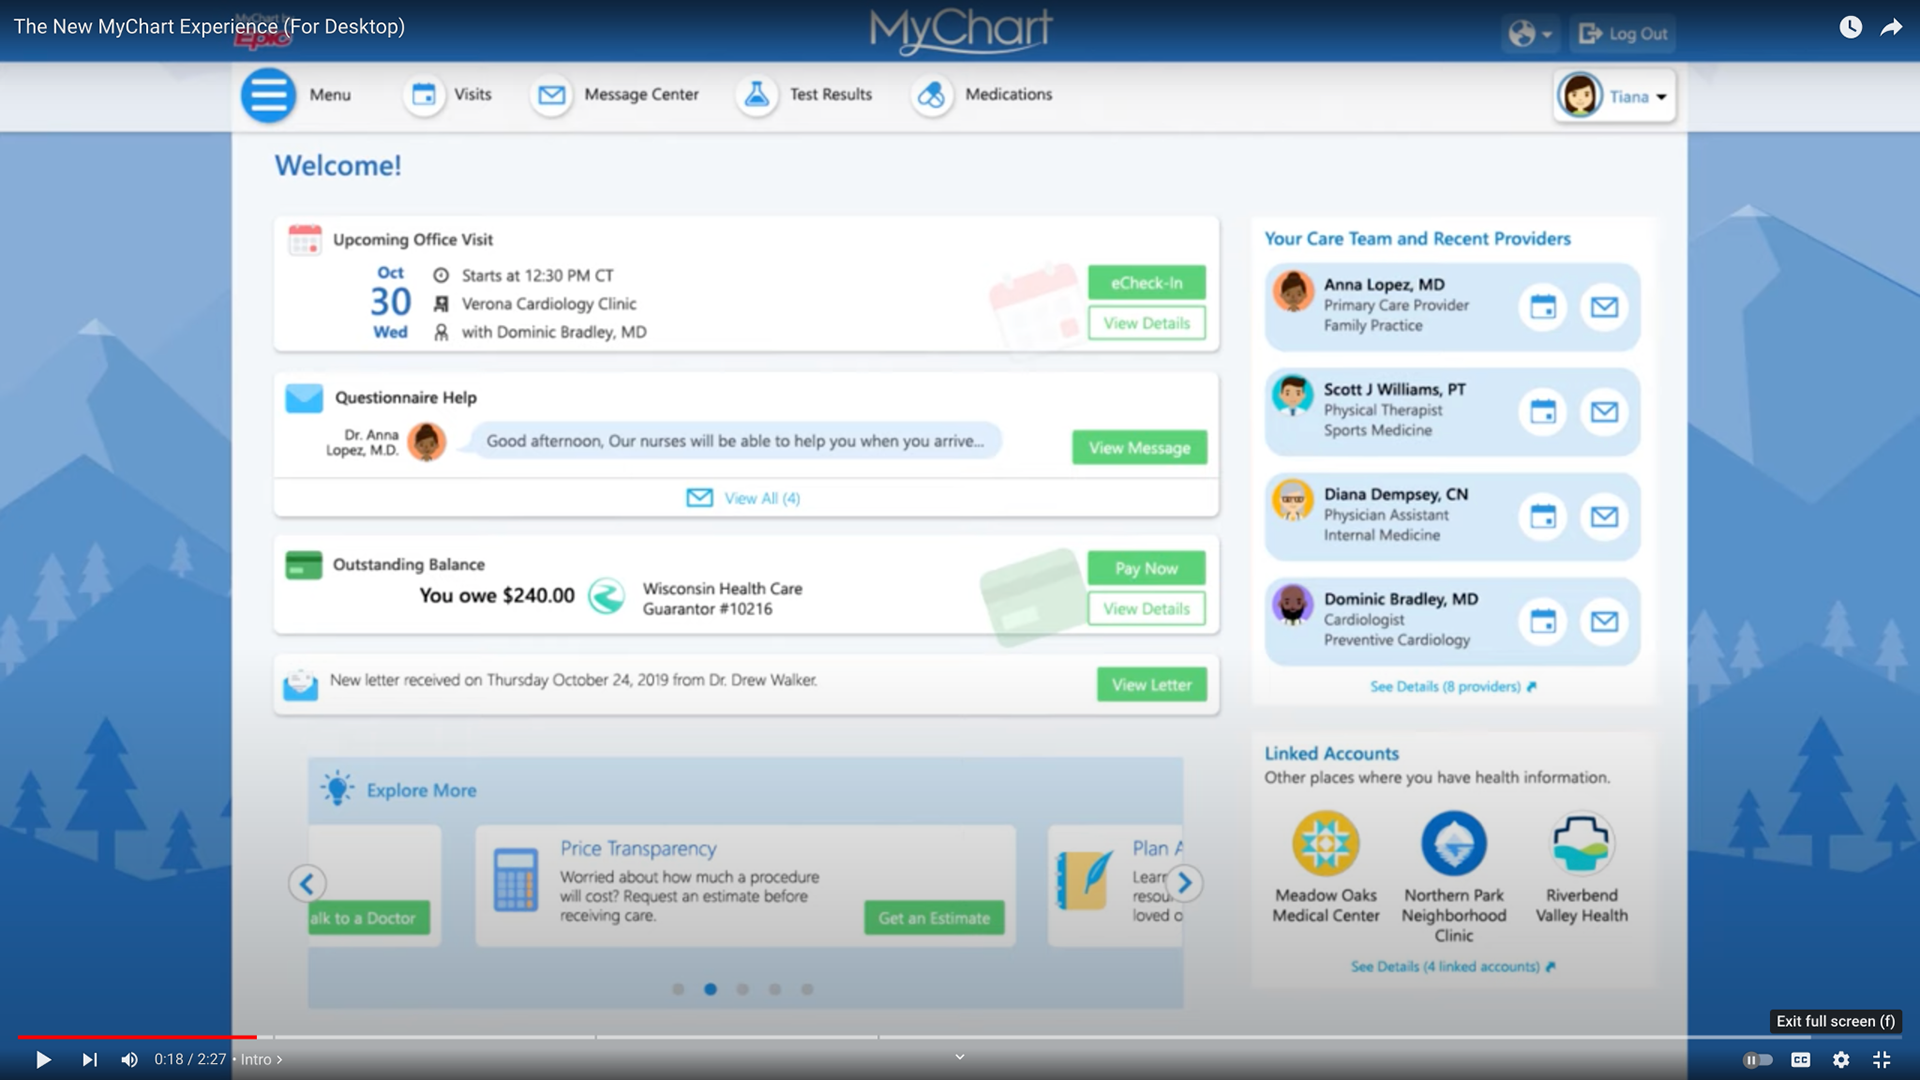Toggle closed captions button
This screenshot has height=1080, width=1920.
tap(1800, 1060)
